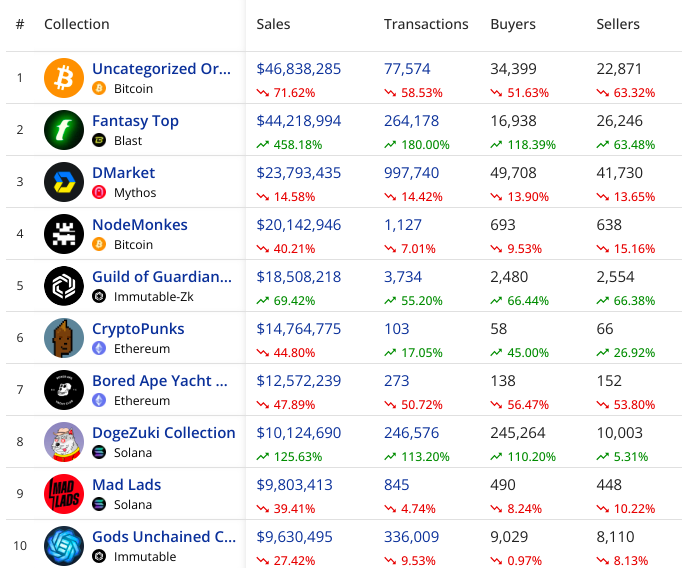Click the NodeMonkes collection name
Image resolution: width=691 pixels, height=568 pixels.
(140, 225)
